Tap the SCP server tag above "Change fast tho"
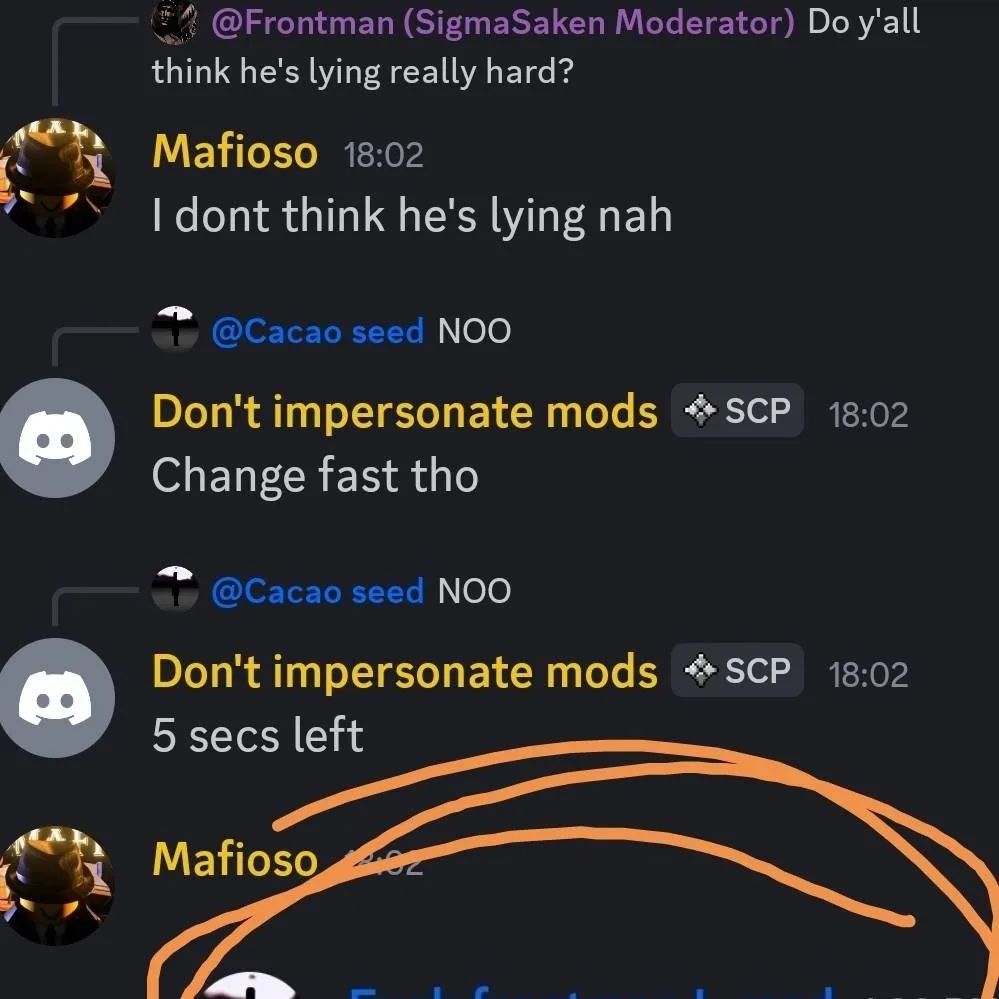The image size is (999, 999). (737, 410)
